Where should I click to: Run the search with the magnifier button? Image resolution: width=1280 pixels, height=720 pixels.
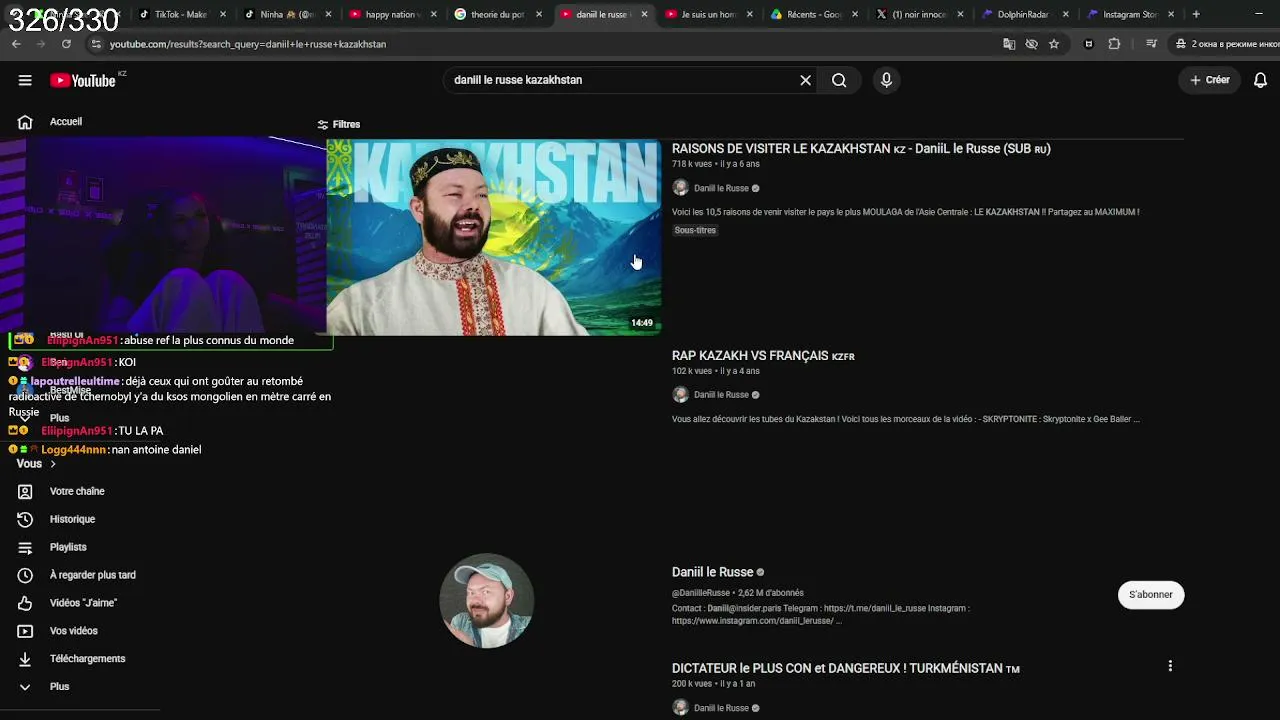(x=839, y=80)
